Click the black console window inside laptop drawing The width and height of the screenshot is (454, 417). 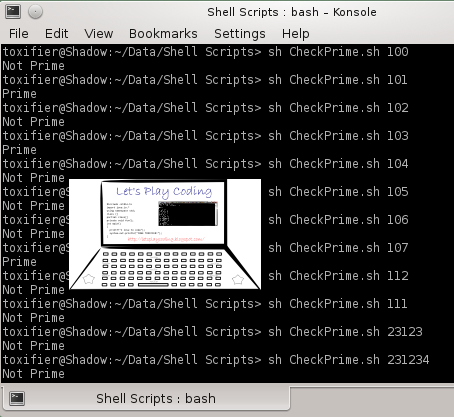188,214
